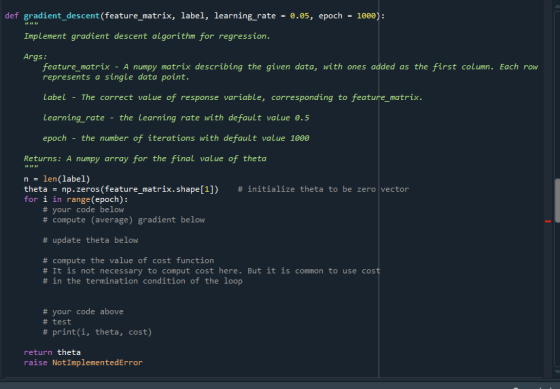The image size is (560, 389).
Task: Click the docstring line starting 'feature_matrix - A numpy matrix'
Action: (290, 67)
